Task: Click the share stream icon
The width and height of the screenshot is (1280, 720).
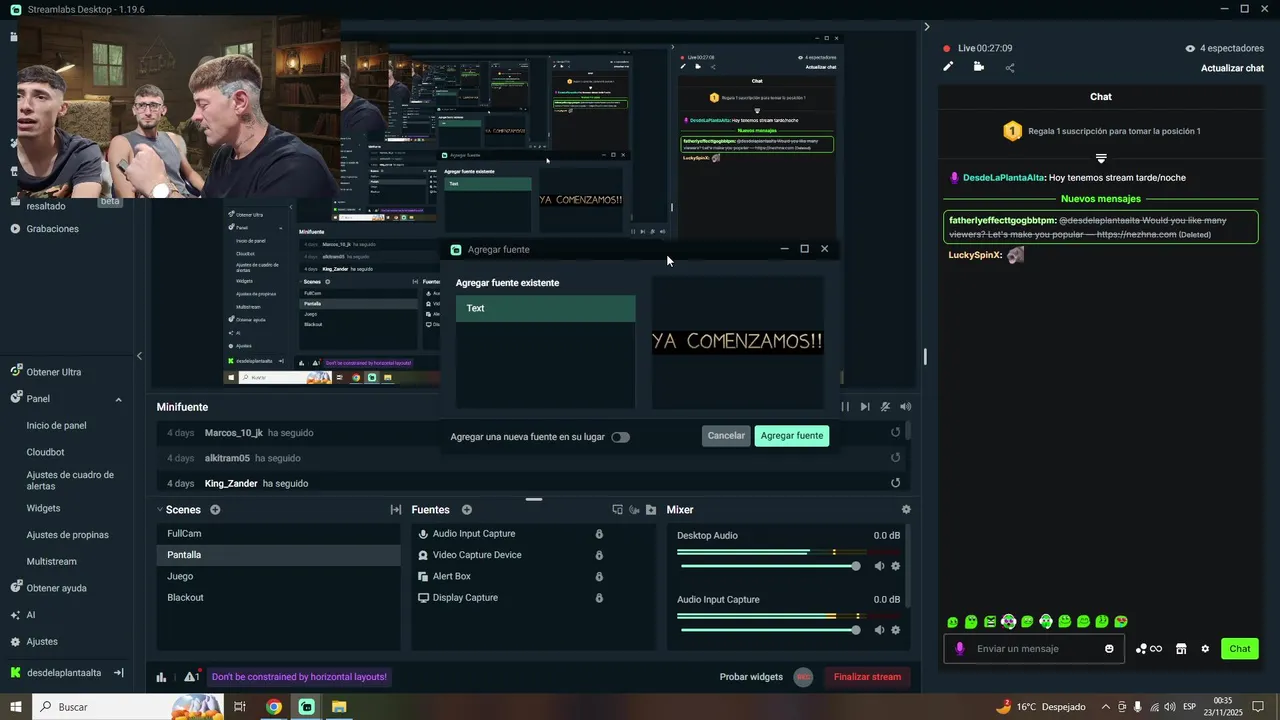Action: tap(1010, 68)
